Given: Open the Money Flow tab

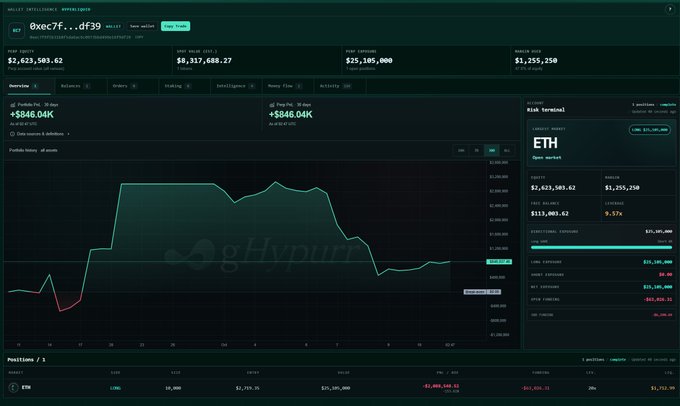Looking at the screenshot, I should point(288,86).
